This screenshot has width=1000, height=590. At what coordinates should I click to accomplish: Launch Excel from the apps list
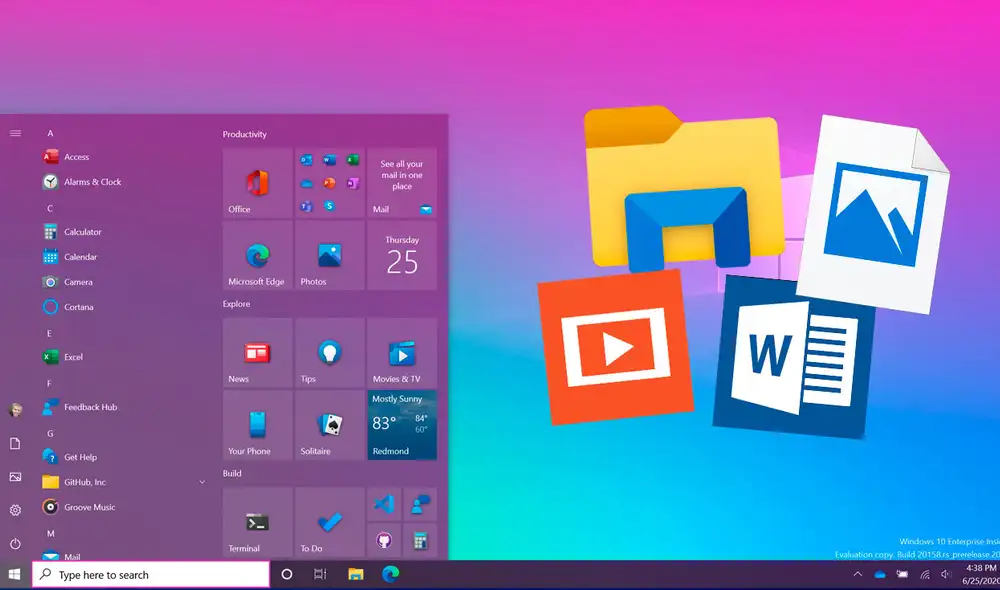point(78,357)
